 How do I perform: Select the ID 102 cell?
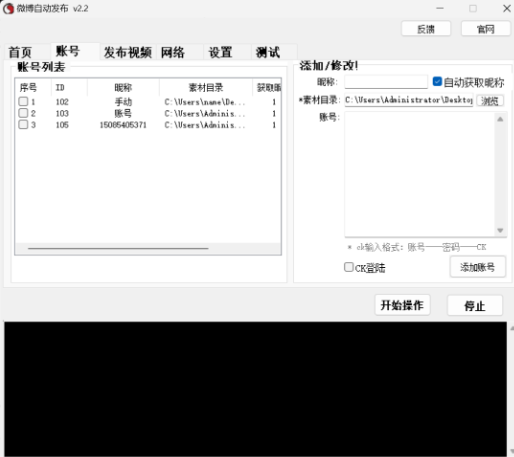62,102
